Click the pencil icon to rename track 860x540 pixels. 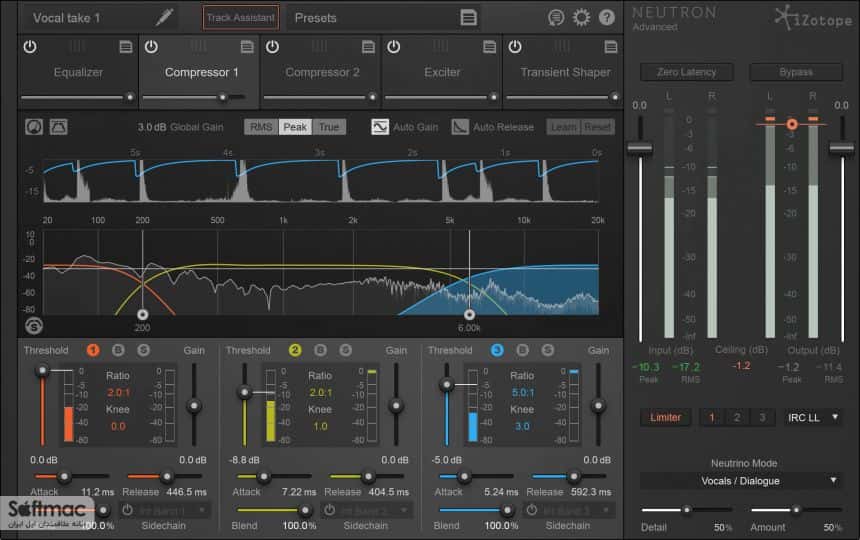pos(165,17)
